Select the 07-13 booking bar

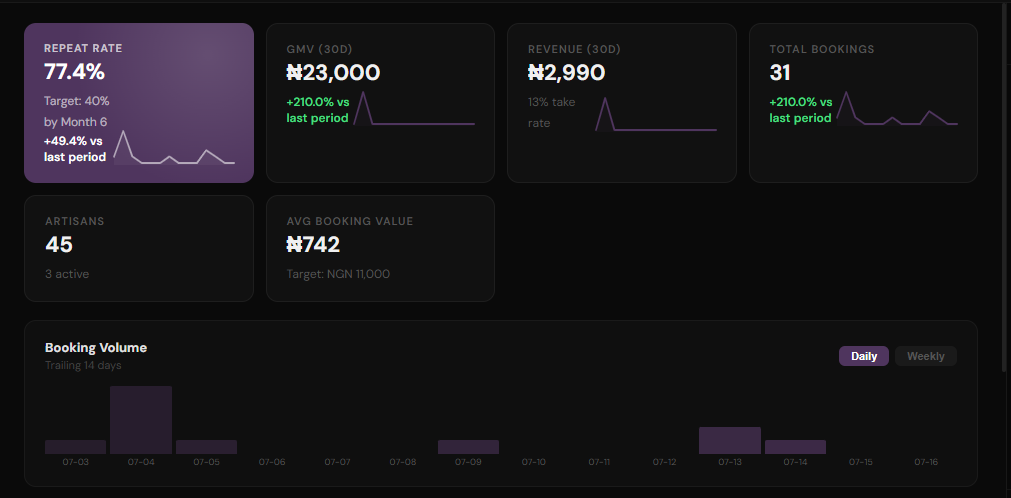[x=730, y=441]
